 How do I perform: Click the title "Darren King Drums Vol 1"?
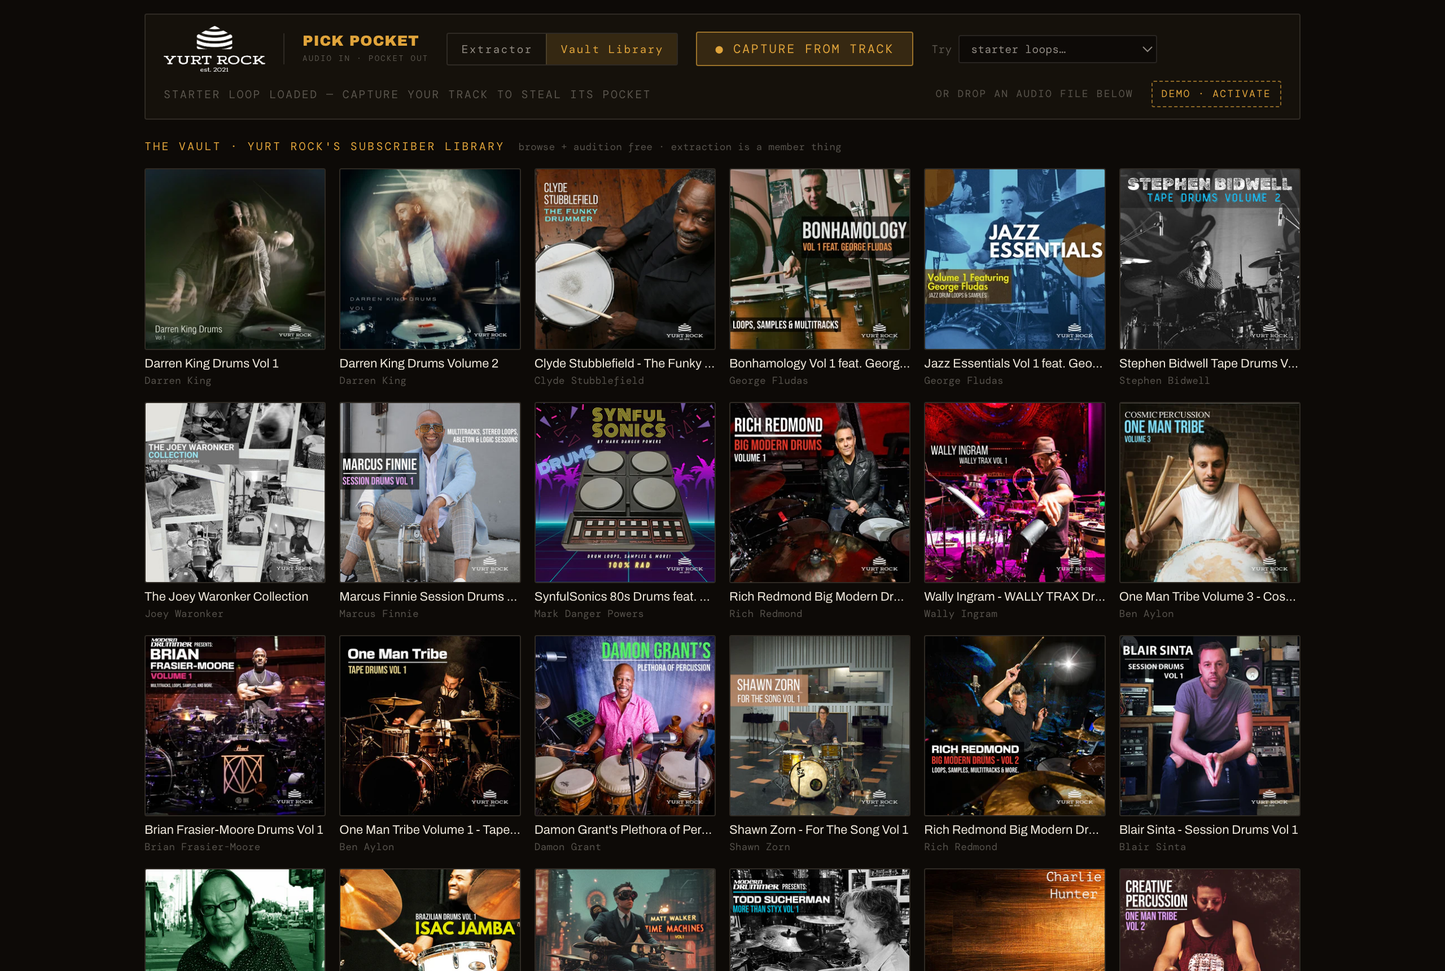tap(212, 364)
